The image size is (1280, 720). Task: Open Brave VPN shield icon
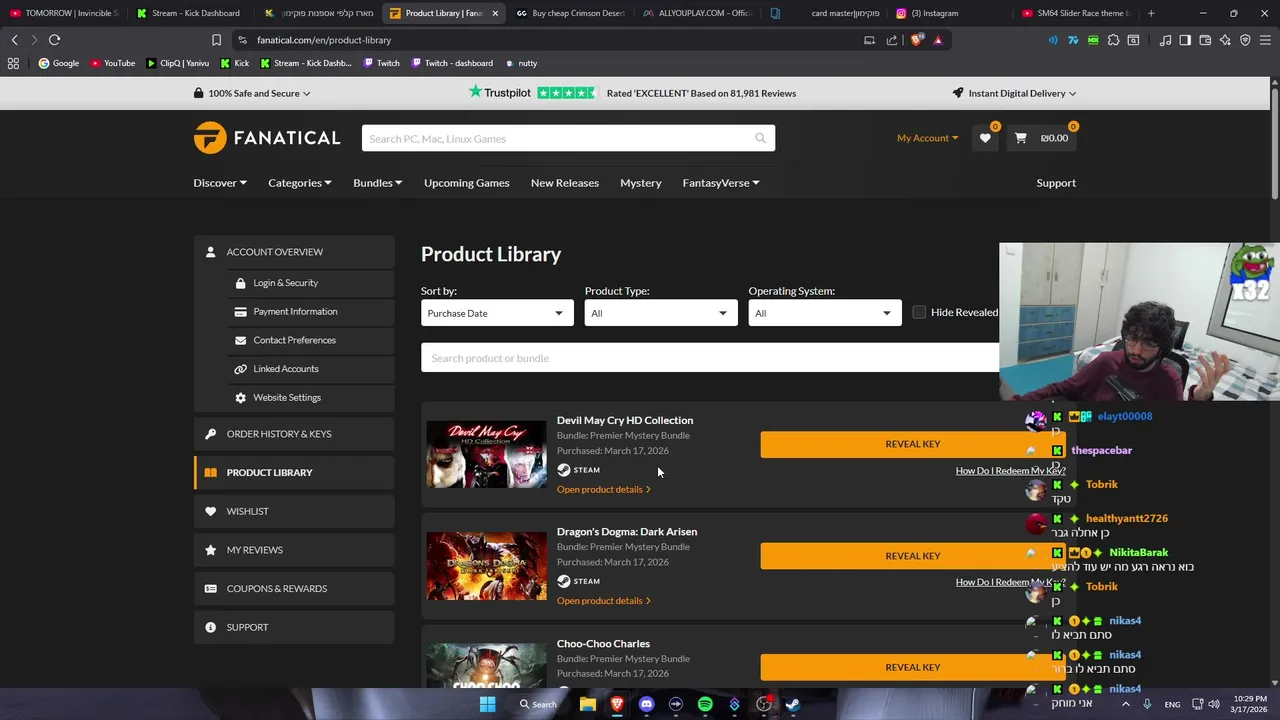click(x=1245, y=40)
